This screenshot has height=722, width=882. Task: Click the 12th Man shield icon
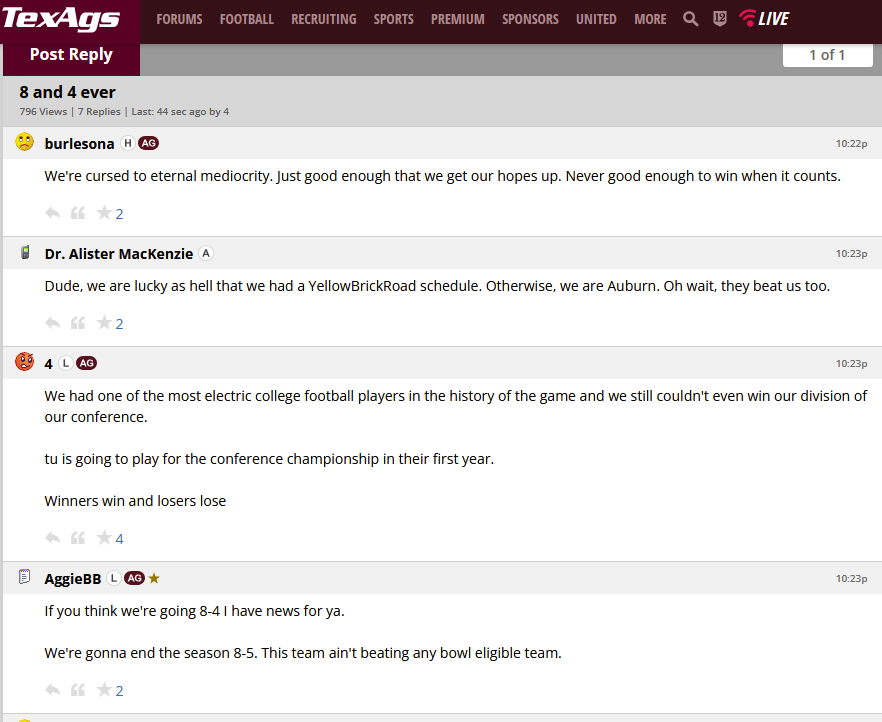click(x=720, y=19)
